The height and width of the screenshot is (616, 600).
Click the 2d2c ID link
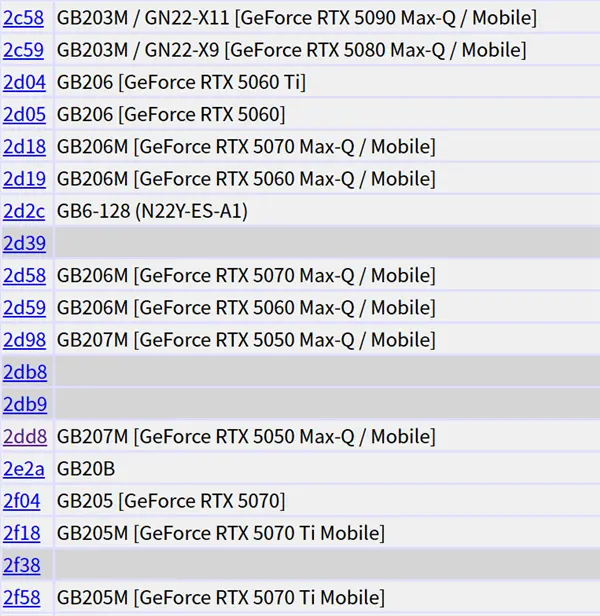pos(24,211)
